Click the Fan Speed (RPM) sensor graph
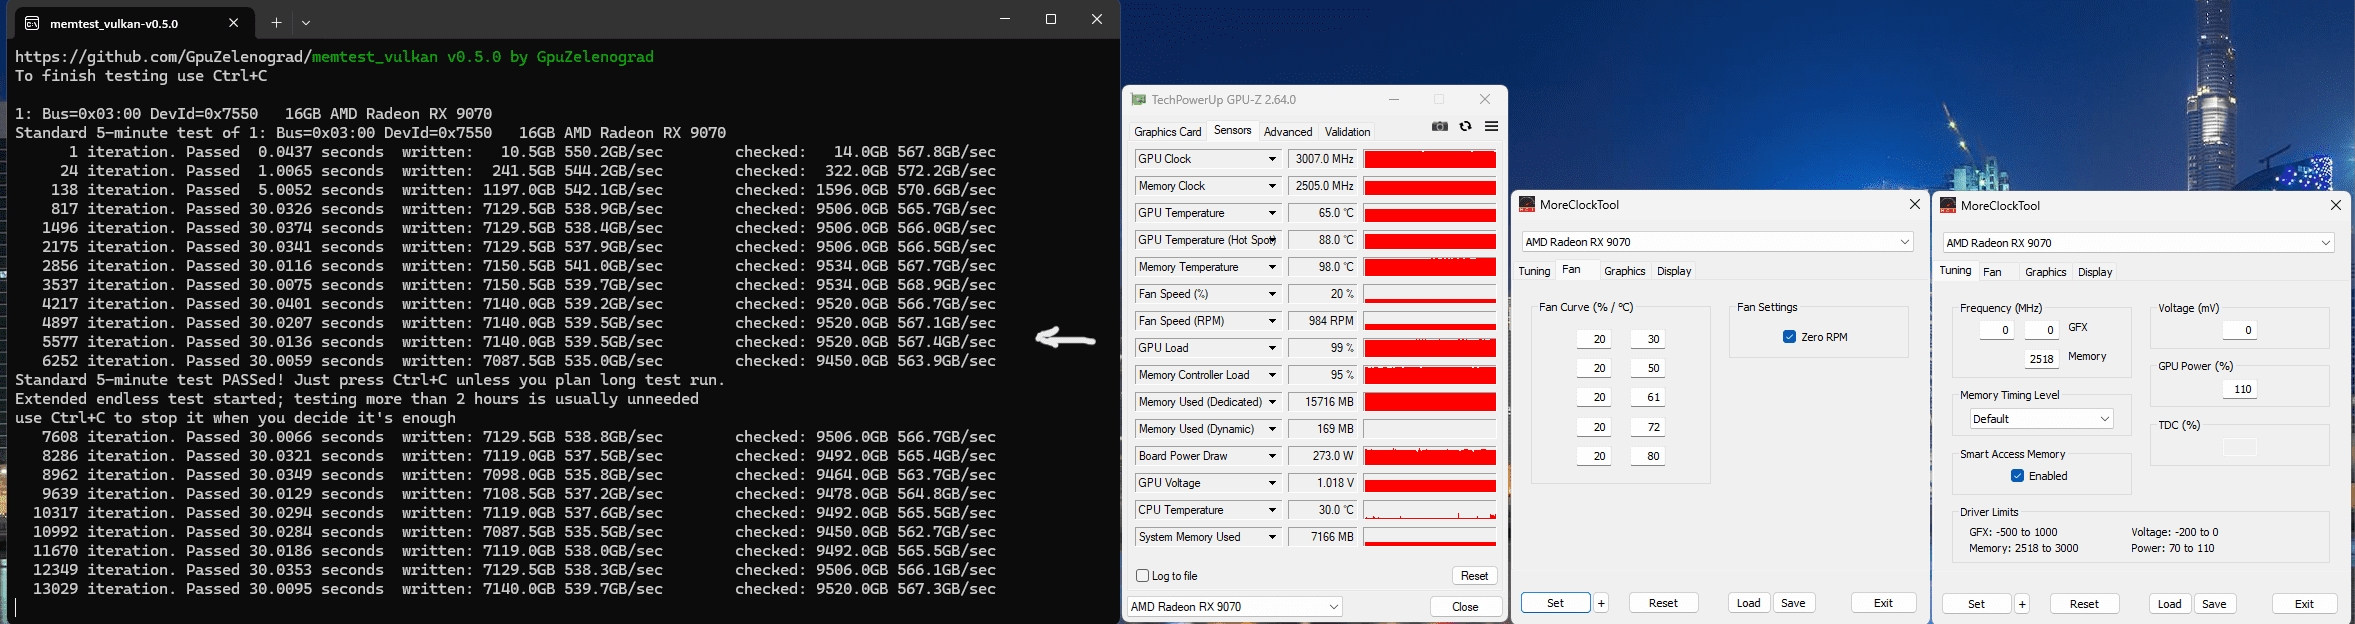This screenshot has height=624, width=2355. click(1430, 321)
